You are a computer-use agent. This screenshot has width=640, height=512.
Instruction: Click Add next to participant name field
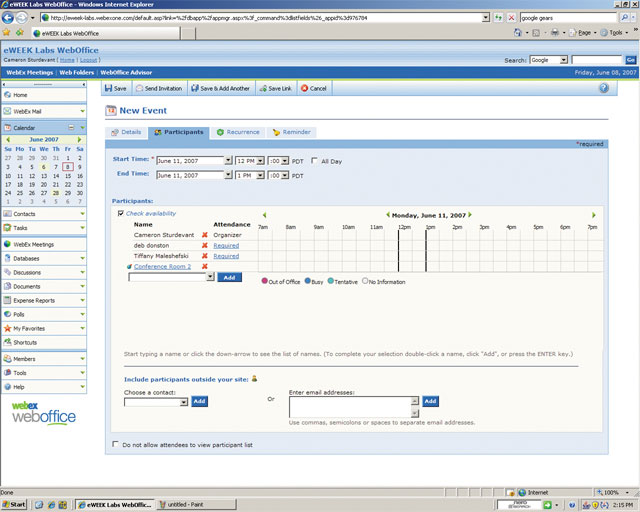point(229,278)
